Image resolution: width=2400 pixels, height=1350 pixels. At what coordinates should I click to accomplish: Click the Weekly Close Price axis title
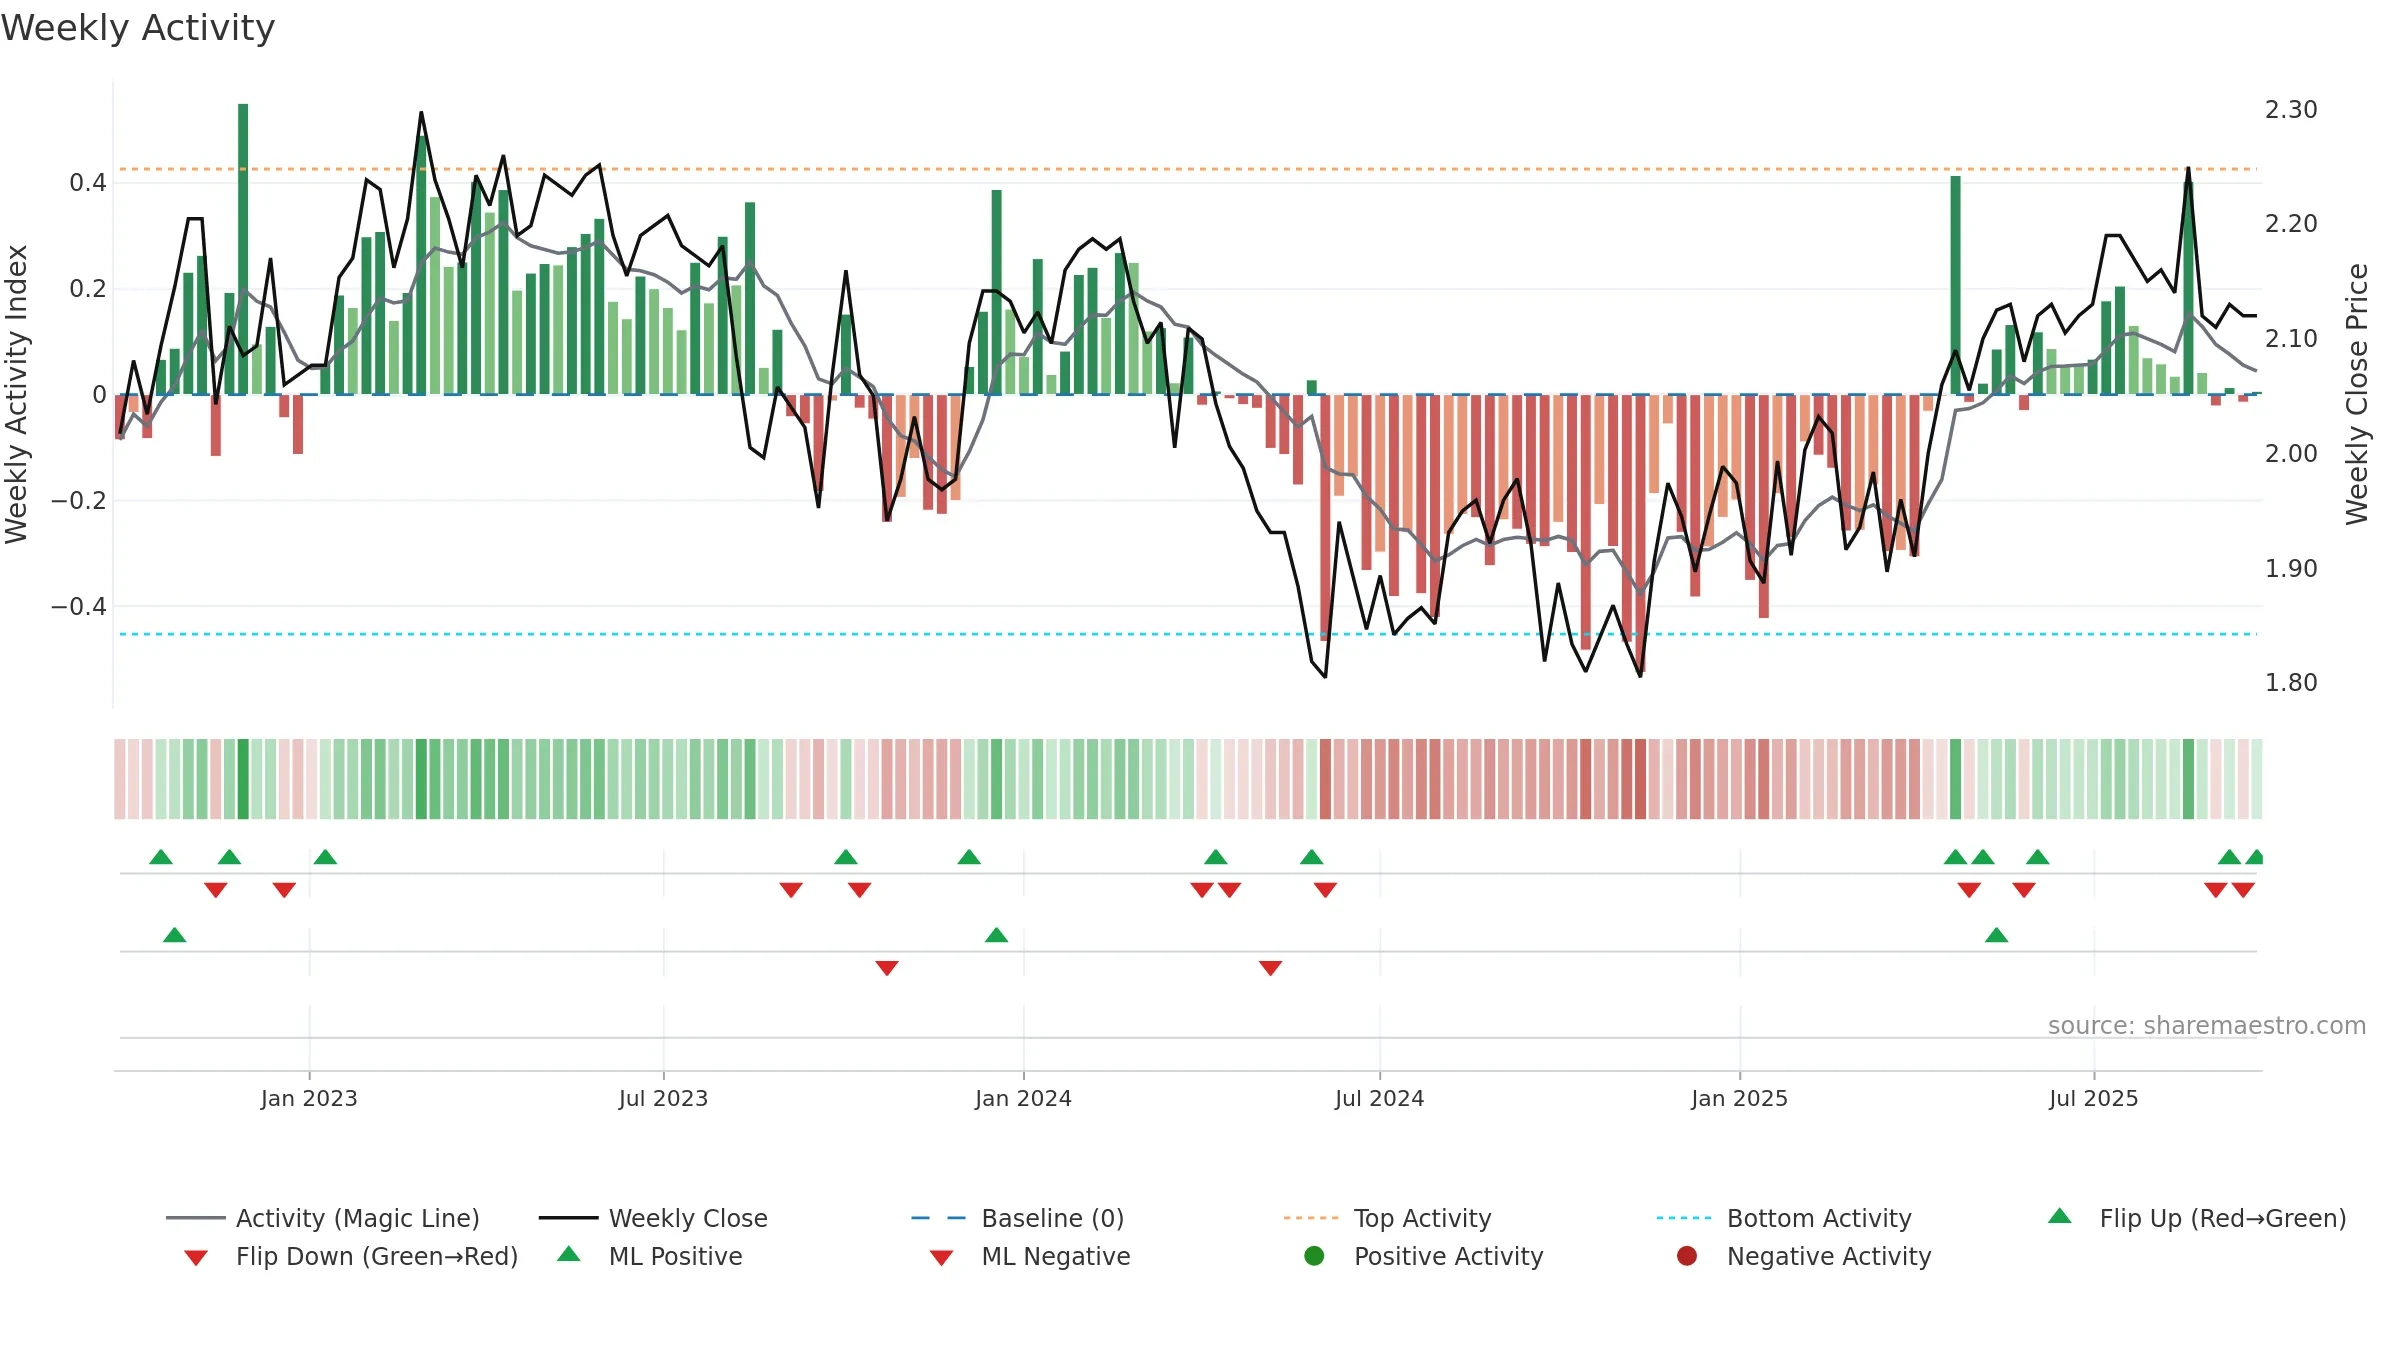point(2357,394)
